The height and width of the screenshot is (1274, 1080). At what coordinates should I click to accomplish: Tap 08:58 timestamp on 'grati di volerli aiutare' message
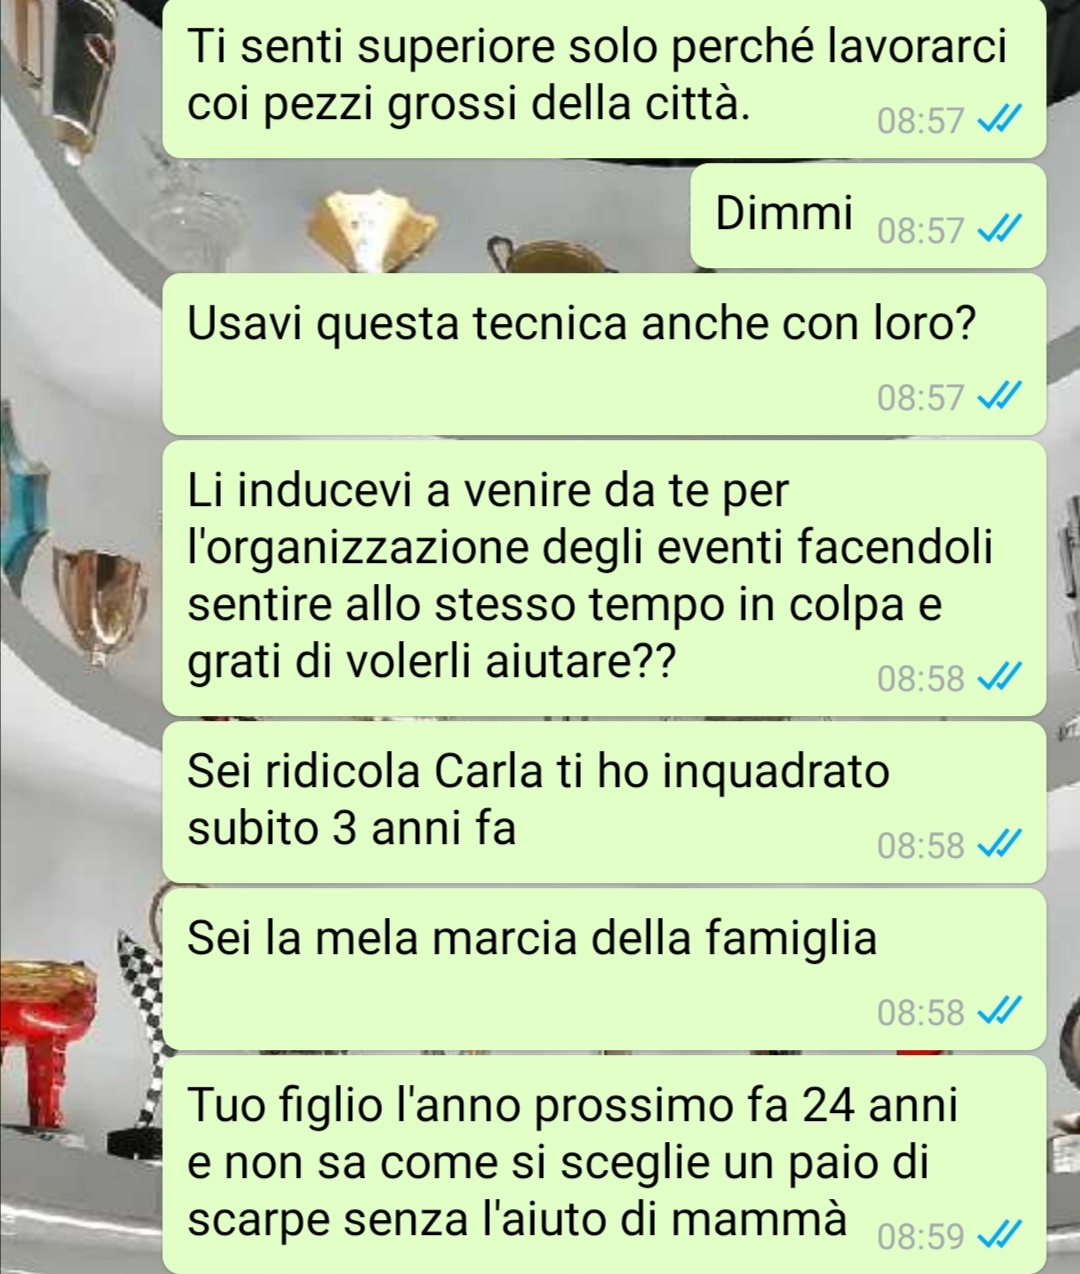tap(920, 679)
